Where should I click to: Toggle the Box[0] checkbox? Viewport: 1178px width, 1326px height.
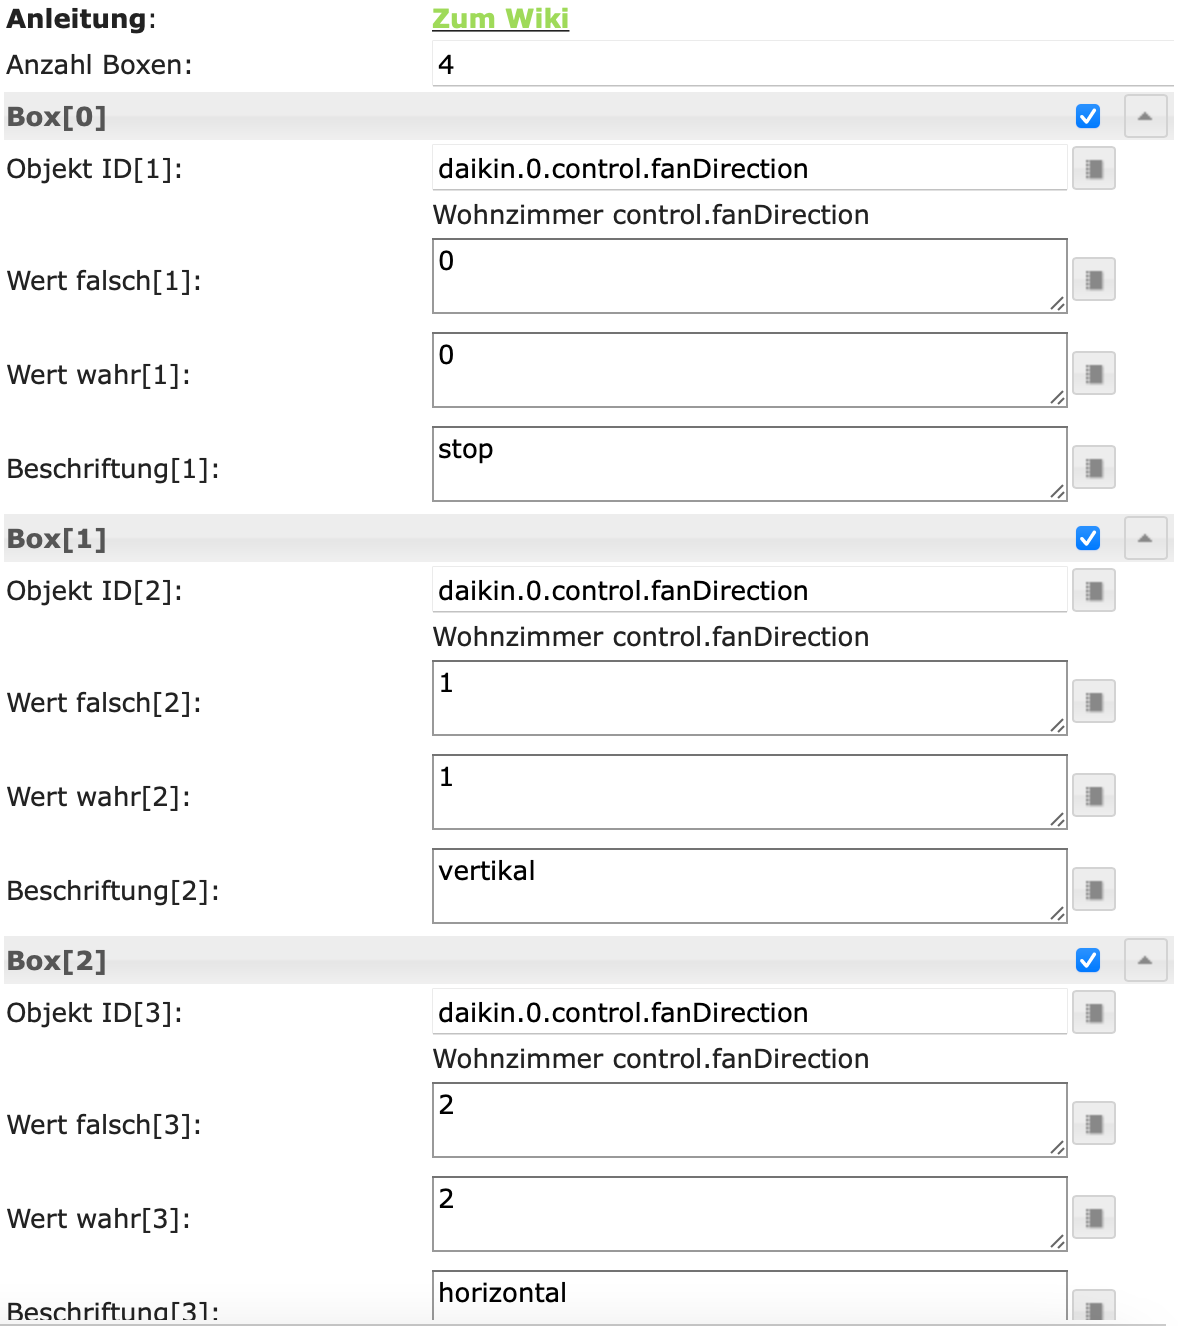point(1088,116)
